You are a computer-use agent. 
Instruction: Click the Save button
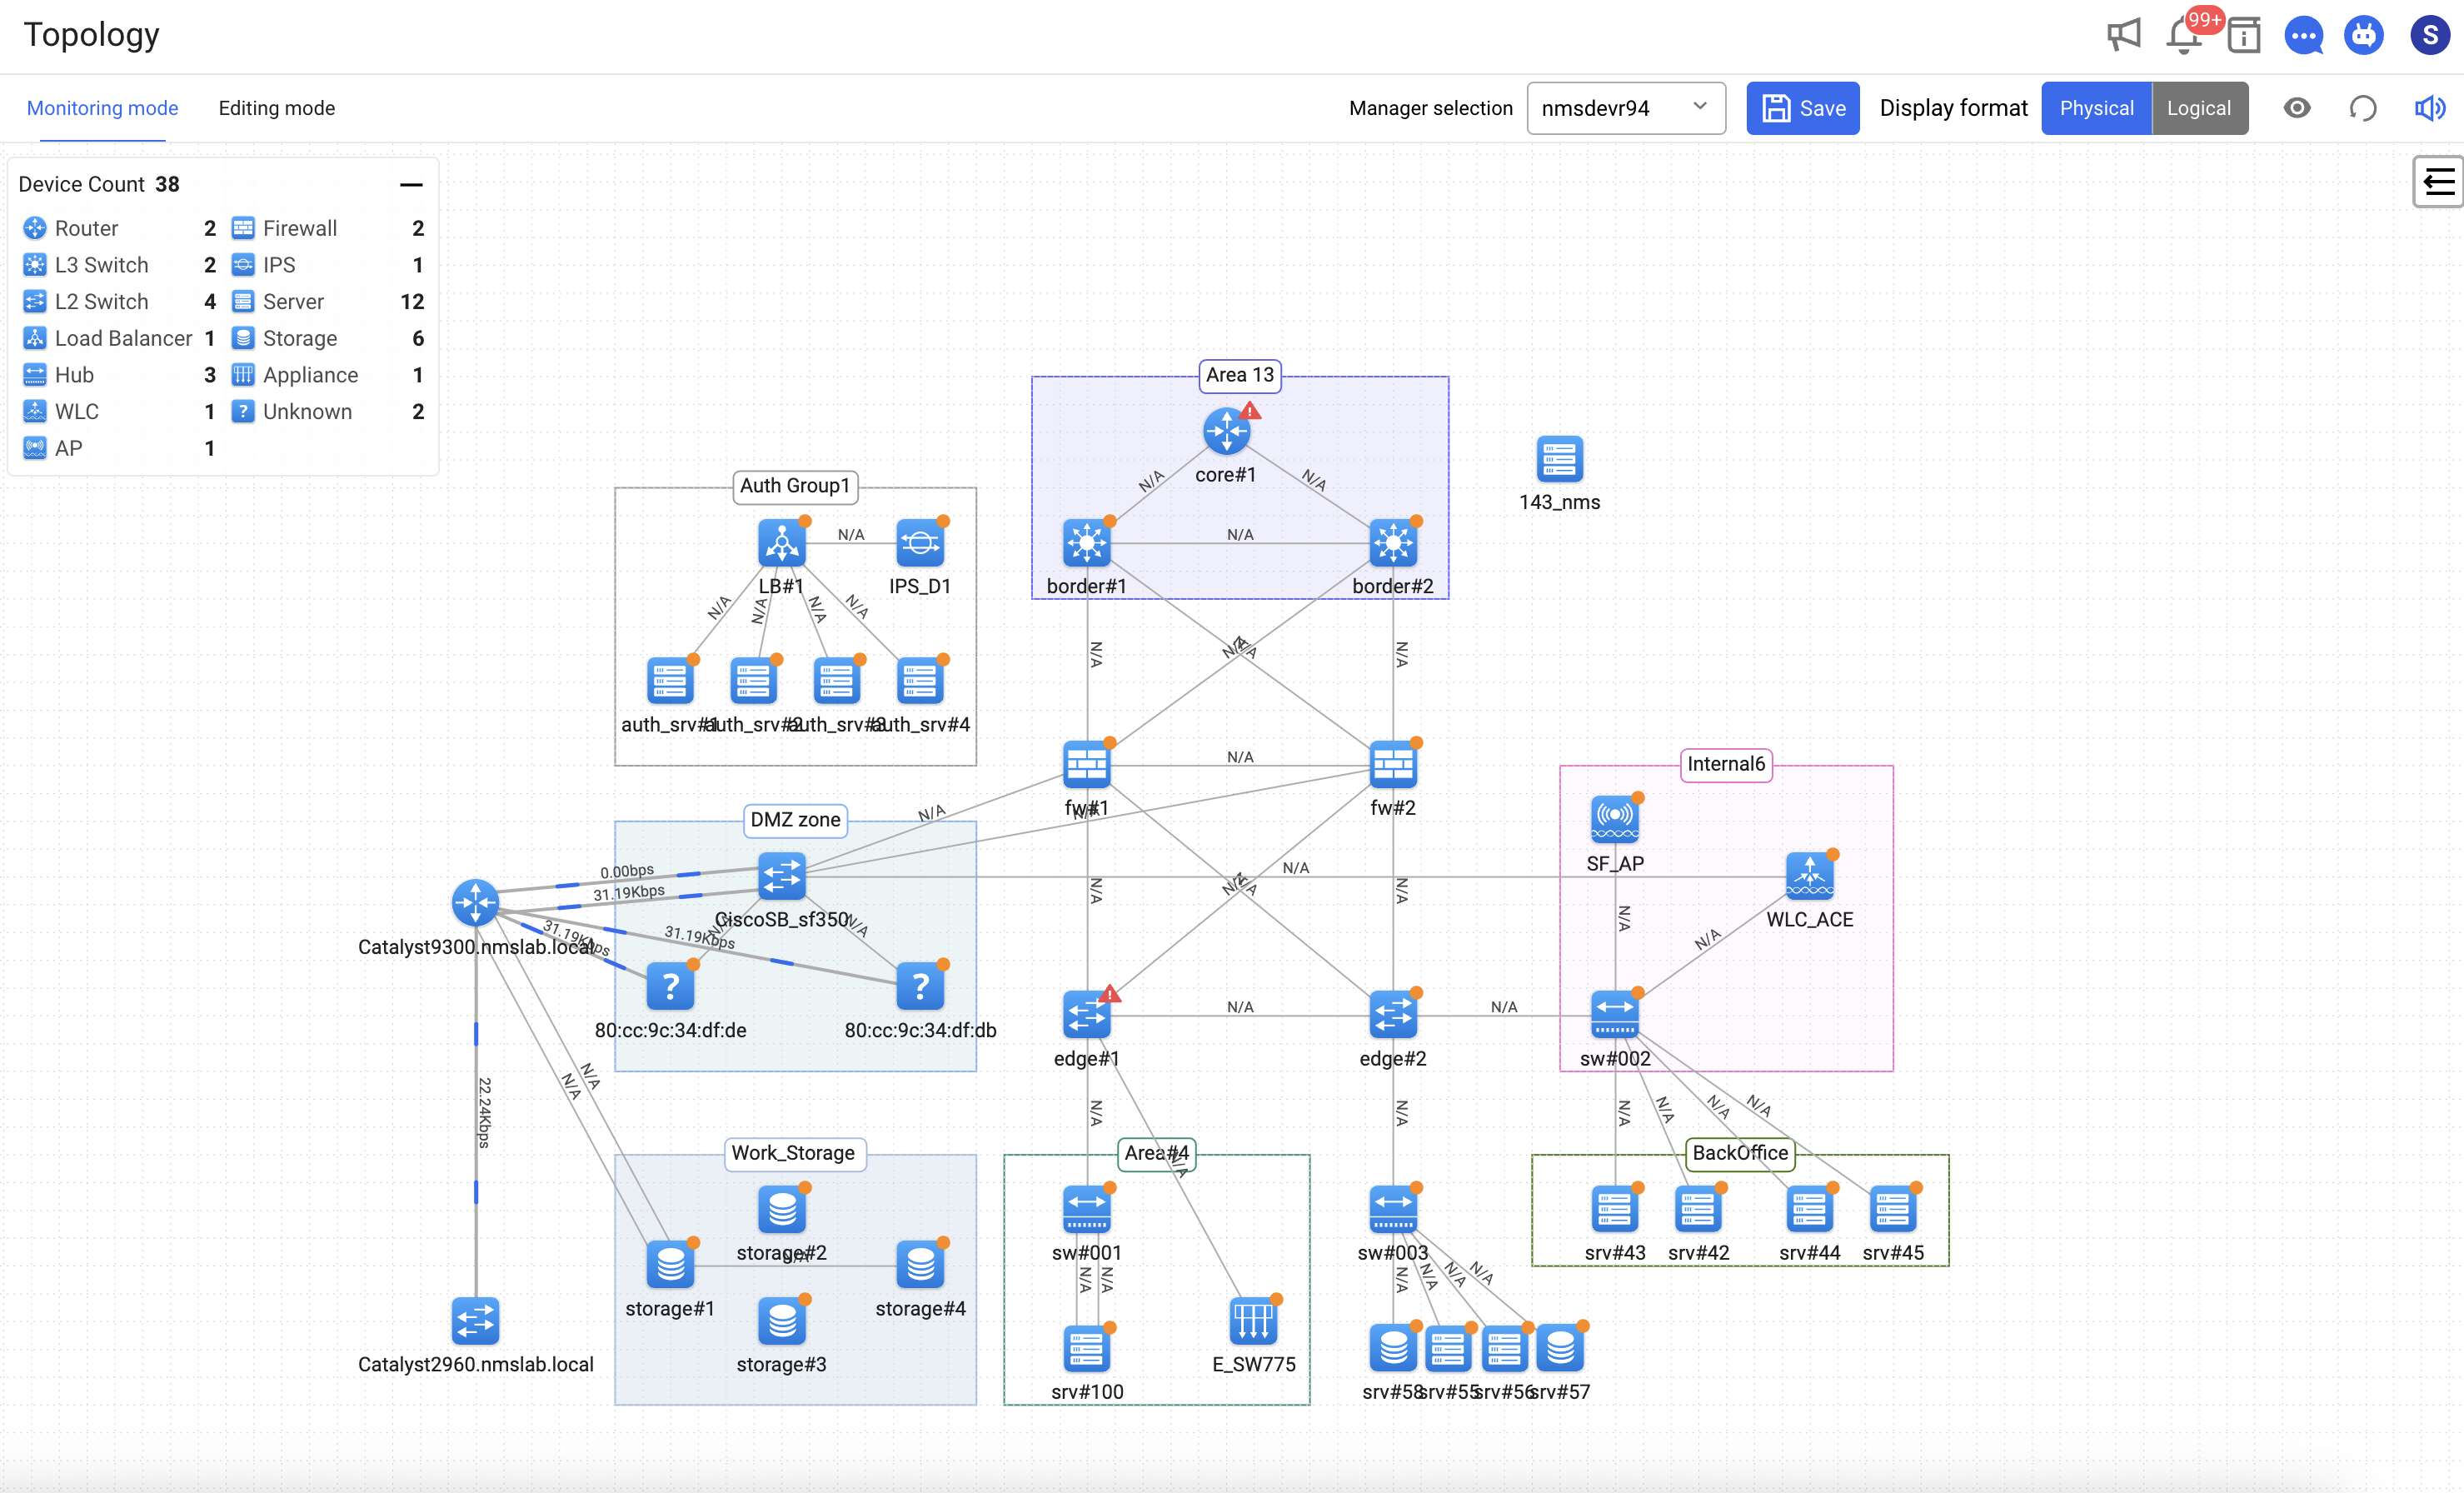[x=1802, y=108]
